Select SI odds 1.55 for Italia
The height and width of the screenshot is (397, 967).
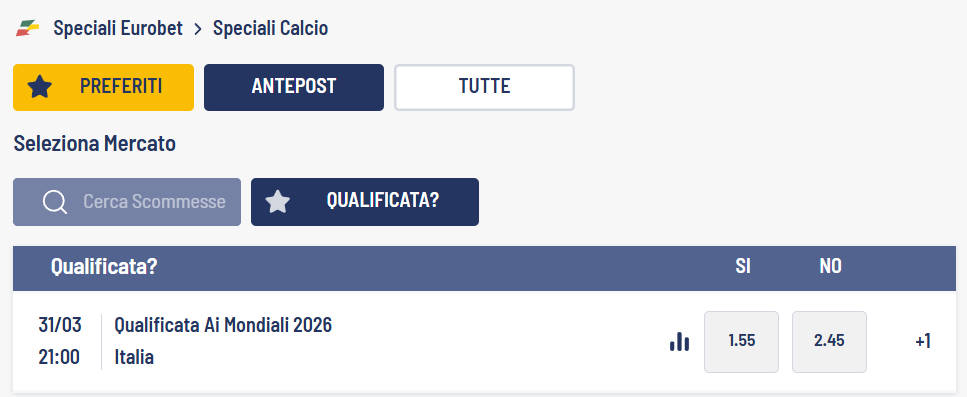[741, 342]
